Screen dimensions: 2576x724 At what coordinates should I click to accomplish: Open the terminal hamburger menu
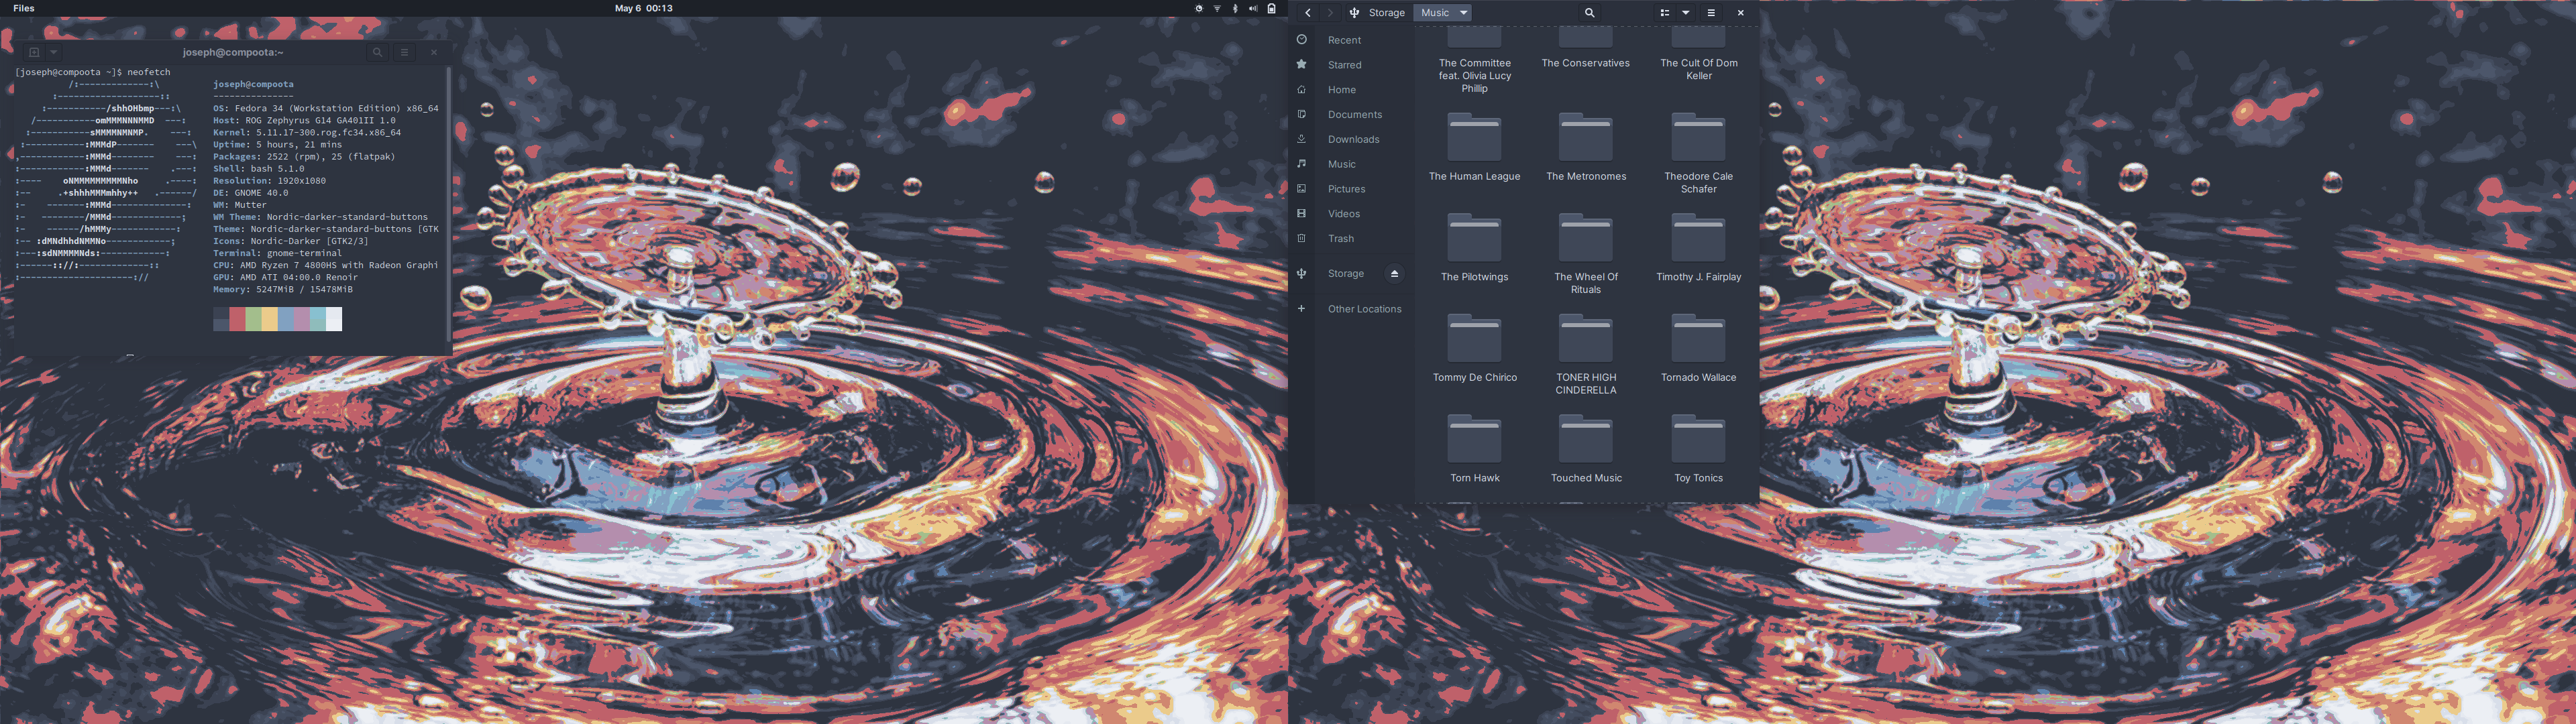[x=404, y=52]
